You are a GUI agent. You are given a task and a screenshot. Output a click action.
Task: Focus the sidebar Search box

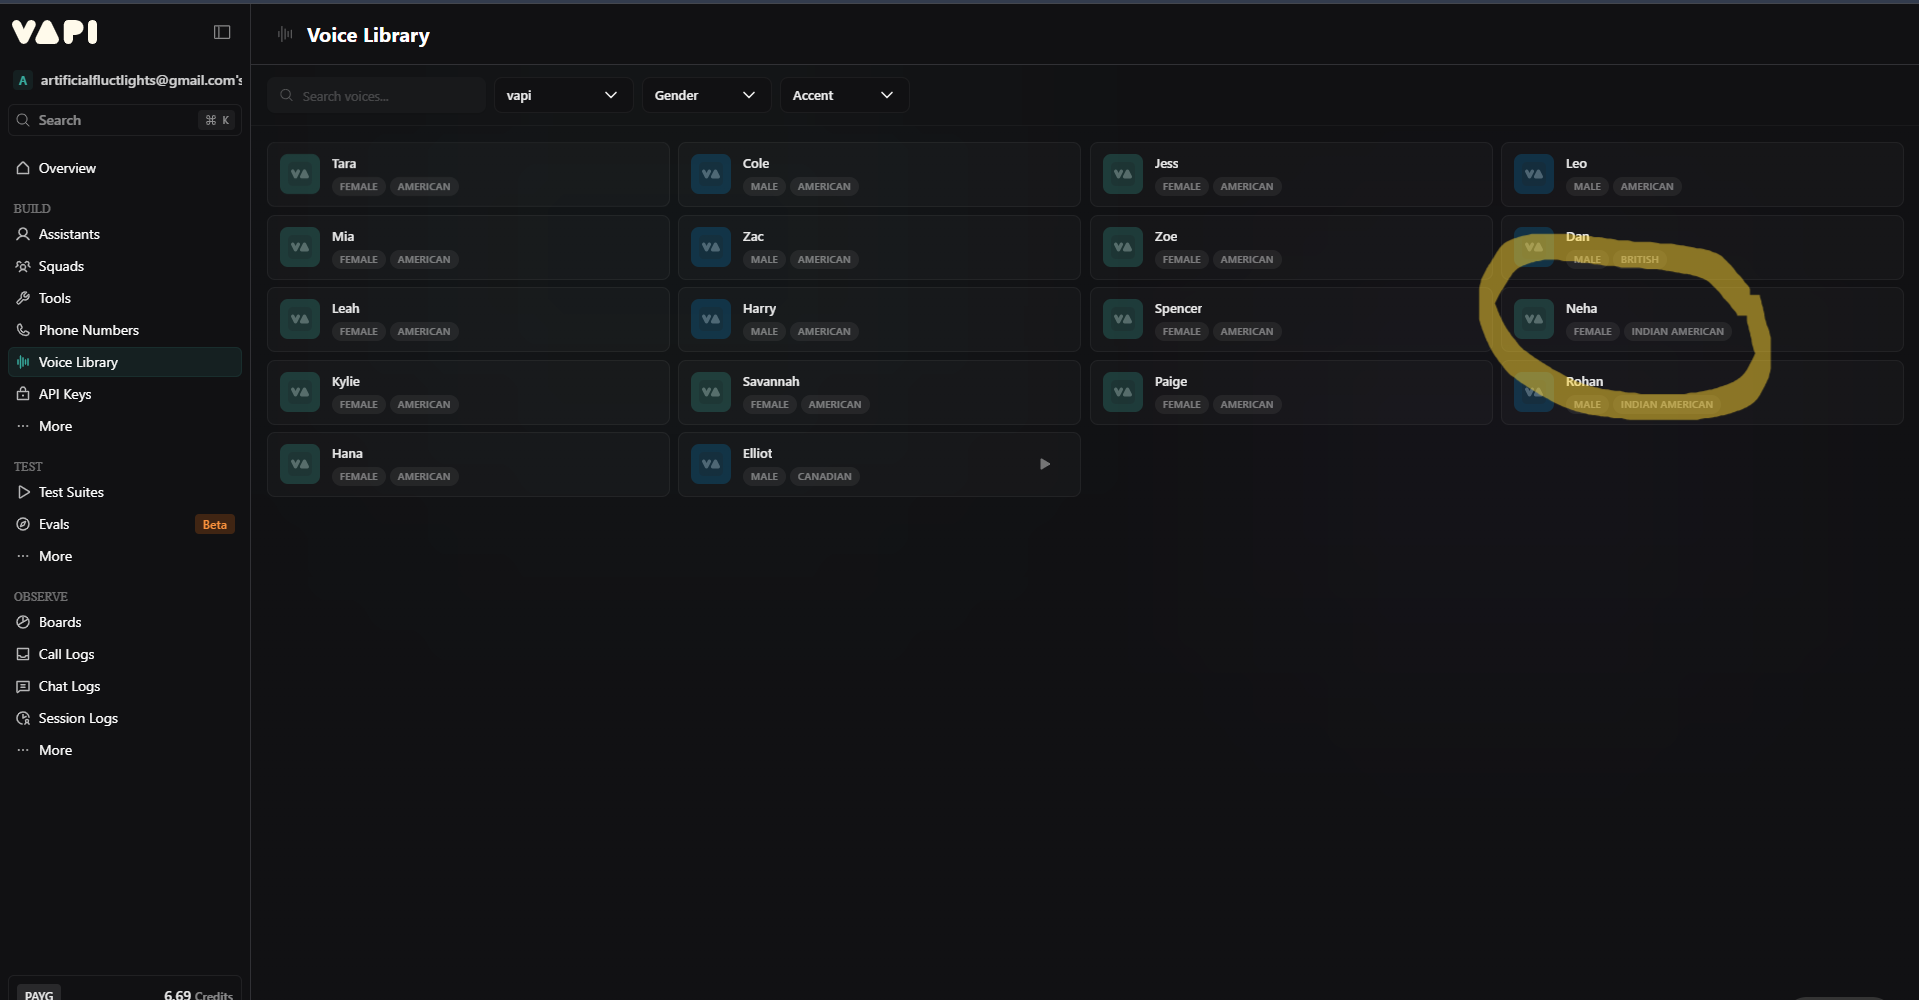point(125,120)
